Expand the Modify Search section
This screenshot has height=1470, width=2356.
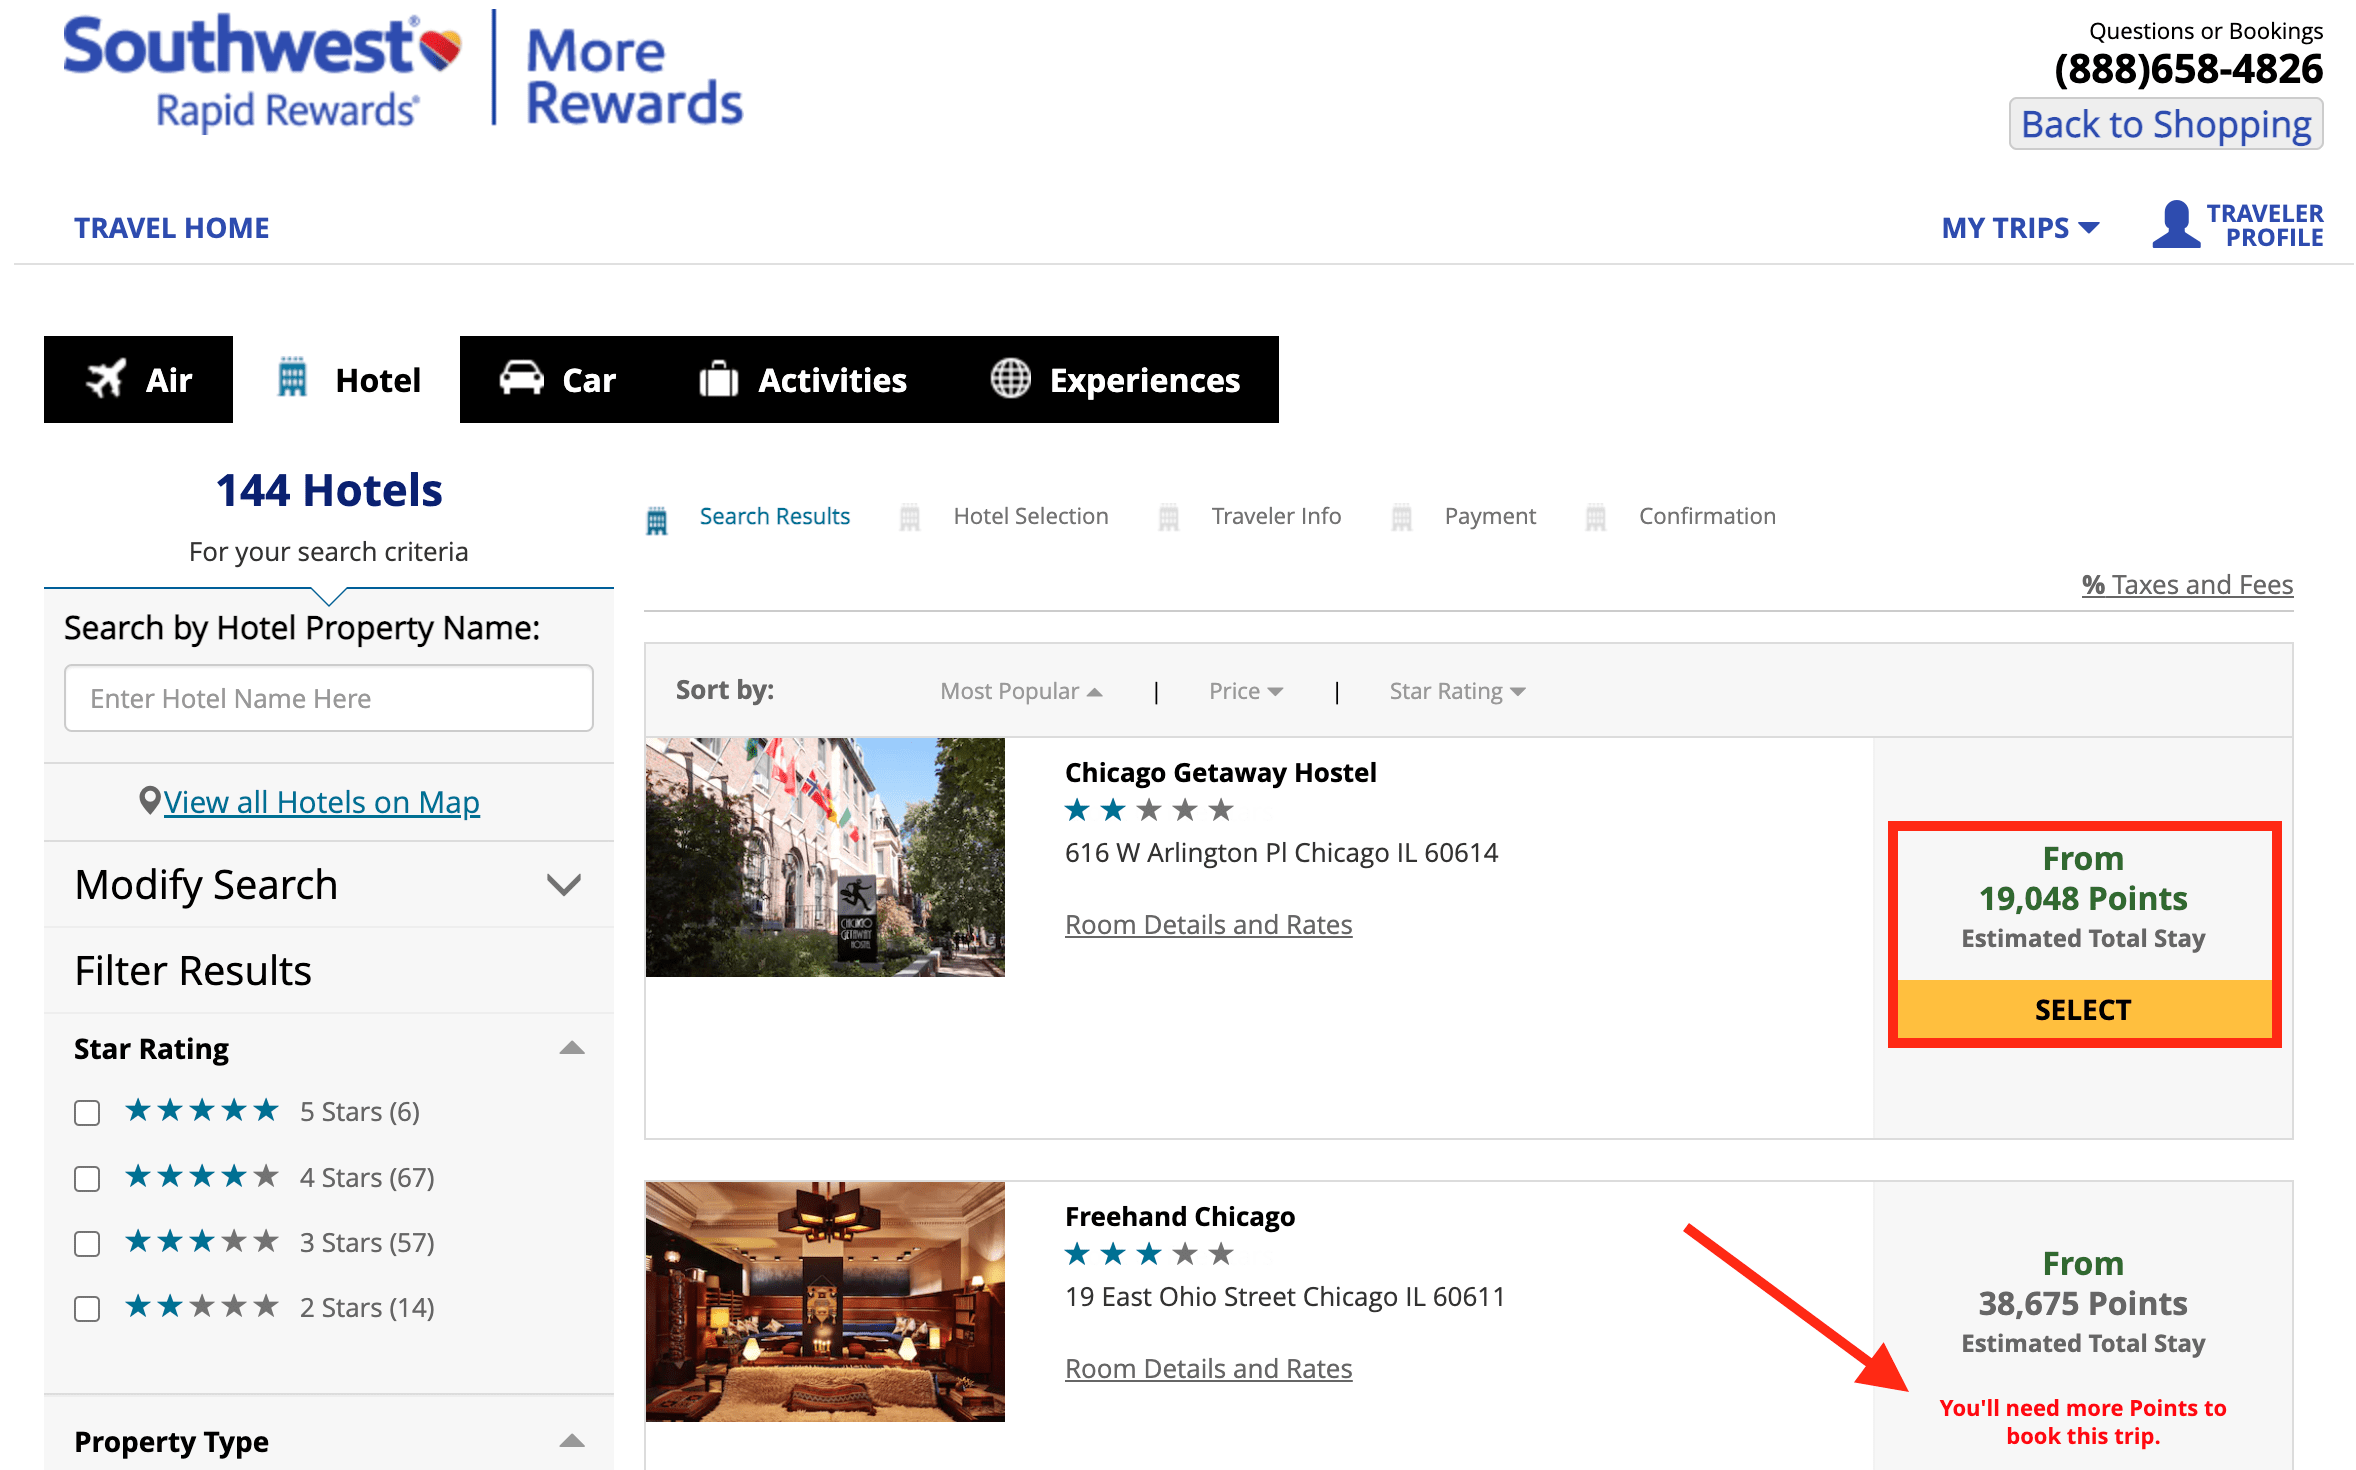[329, 885]
